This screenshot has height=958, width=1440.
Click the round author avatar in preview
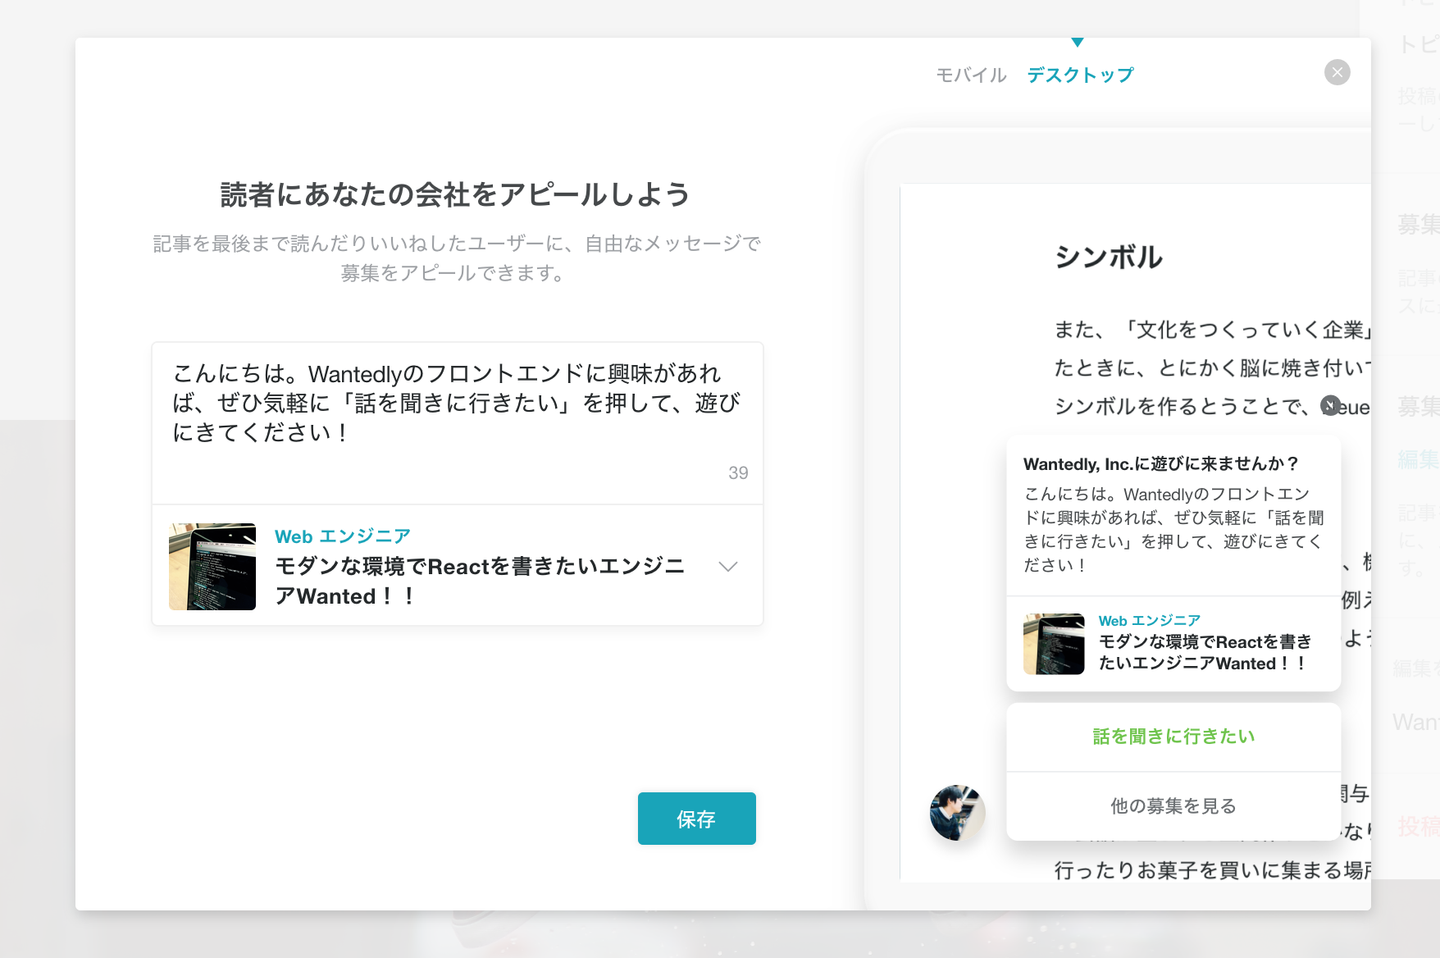957,812
